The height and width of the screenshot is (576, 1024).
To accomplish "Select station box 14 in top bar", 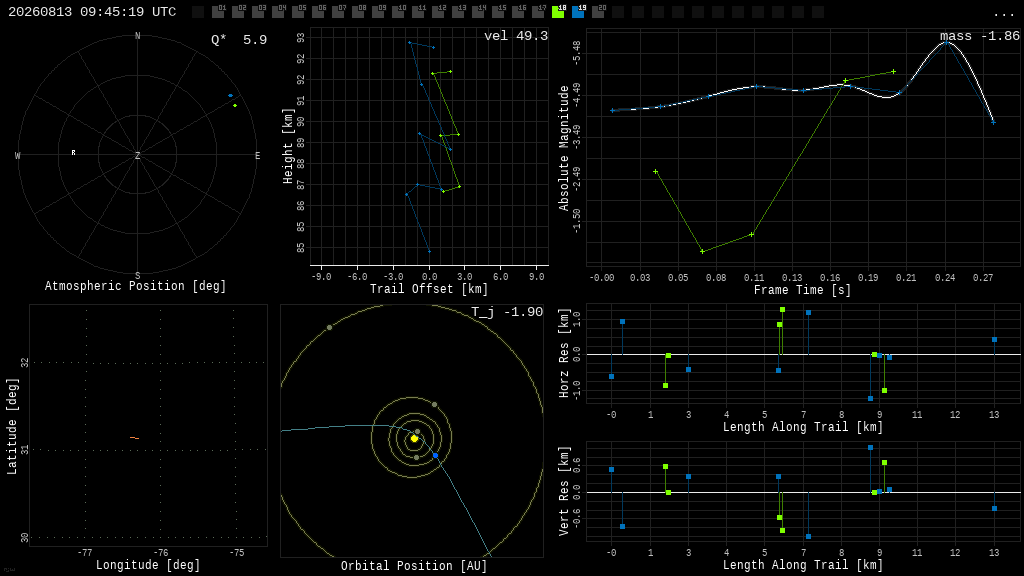I will tap(478, 12).
